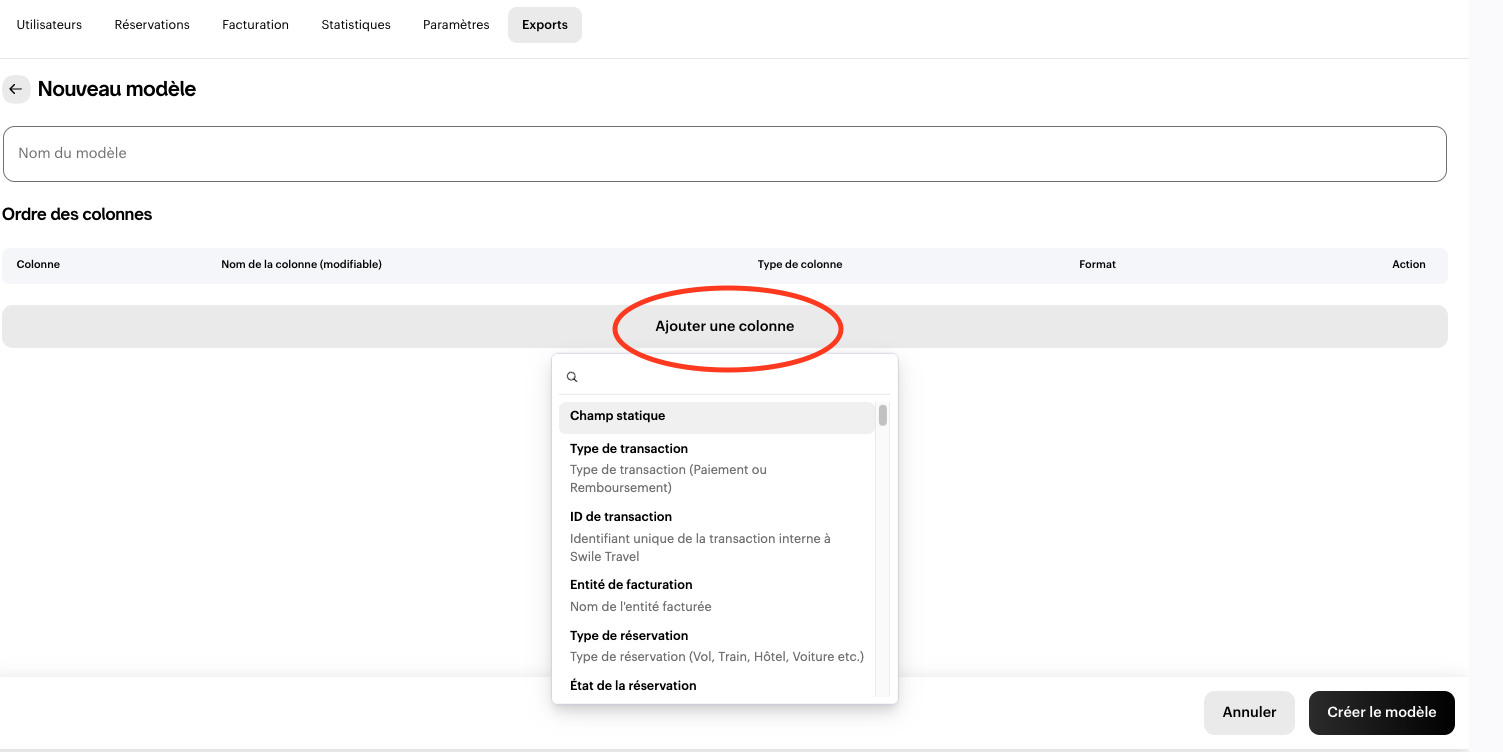Screen dimensions: 1503x752
Task: Focus the column search field in dropdown
Action: pos(730,377)
